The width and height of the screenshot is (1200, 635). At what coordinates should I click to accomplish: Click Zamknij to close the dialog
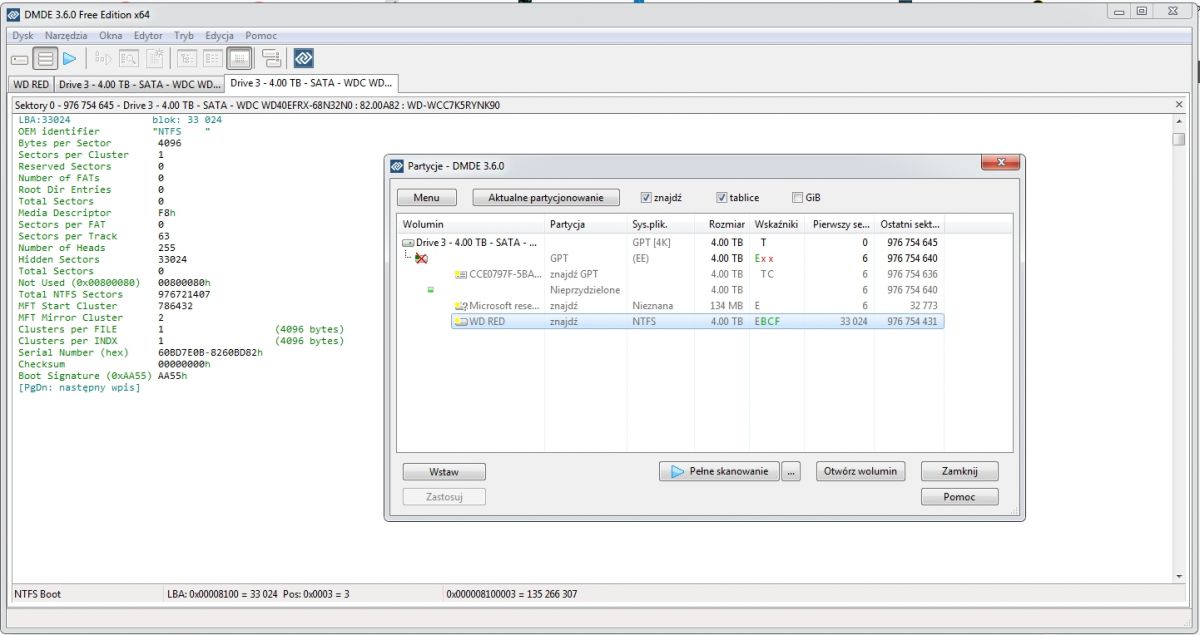(959, 471)
